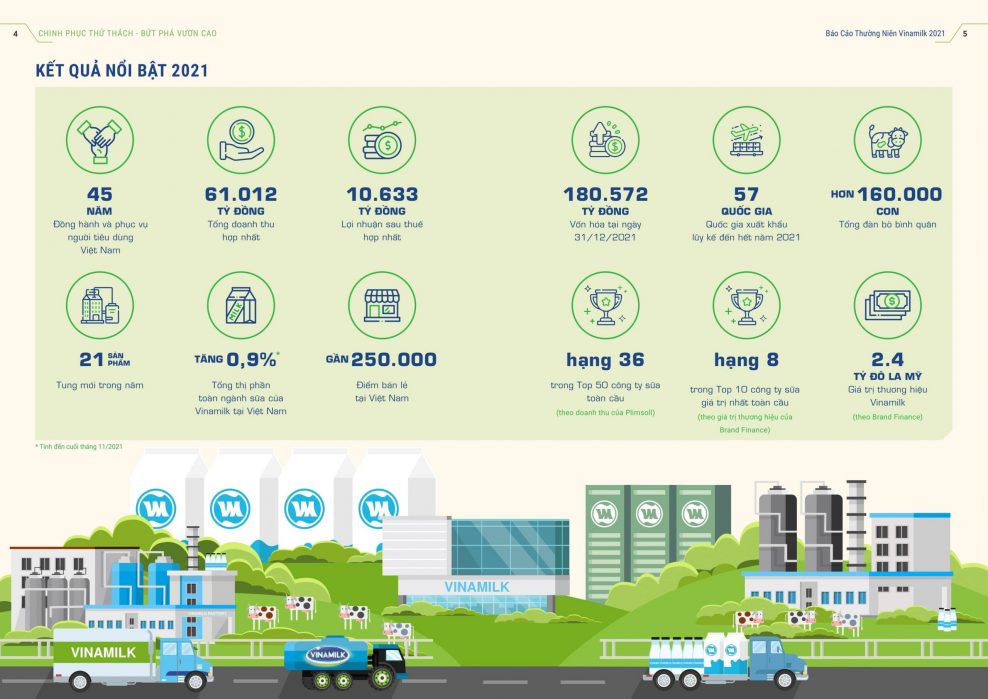Screen dimensions: 988x699
Task: Click the KẾT QUẢ NỔI BẬT 2021 heading
Action: click(x=121, y=70)
